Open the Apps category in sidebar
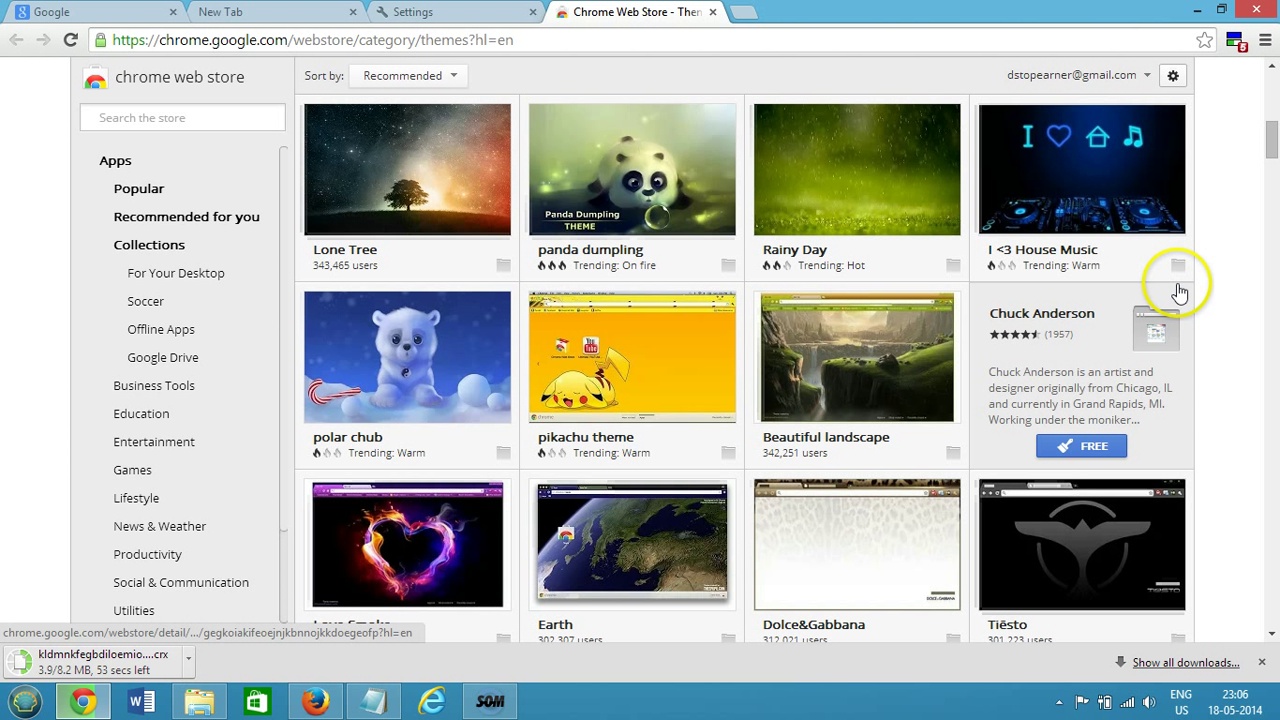The width and height of the screenshot is (1280, 720). pos(115,160)
